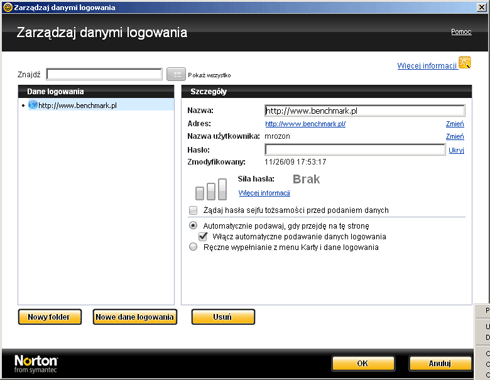The height and width of the screenshot is (380, 490).
Task: Click Ukryj next to password field
Action: pyautogui.click(x=456, y=150)
